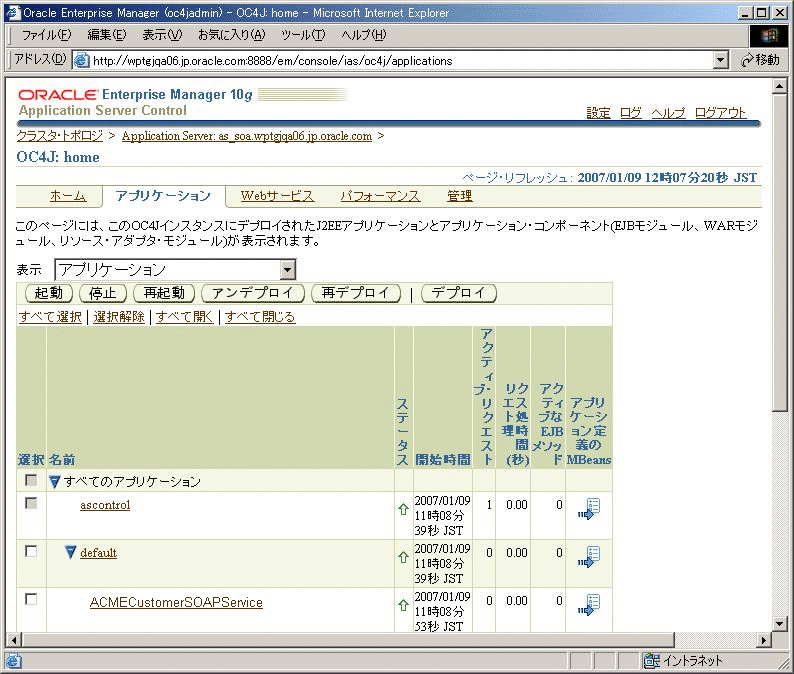This screenshot has height=674, width=794.
Task: Click the ログアウト link
Action: coord(721,113)
